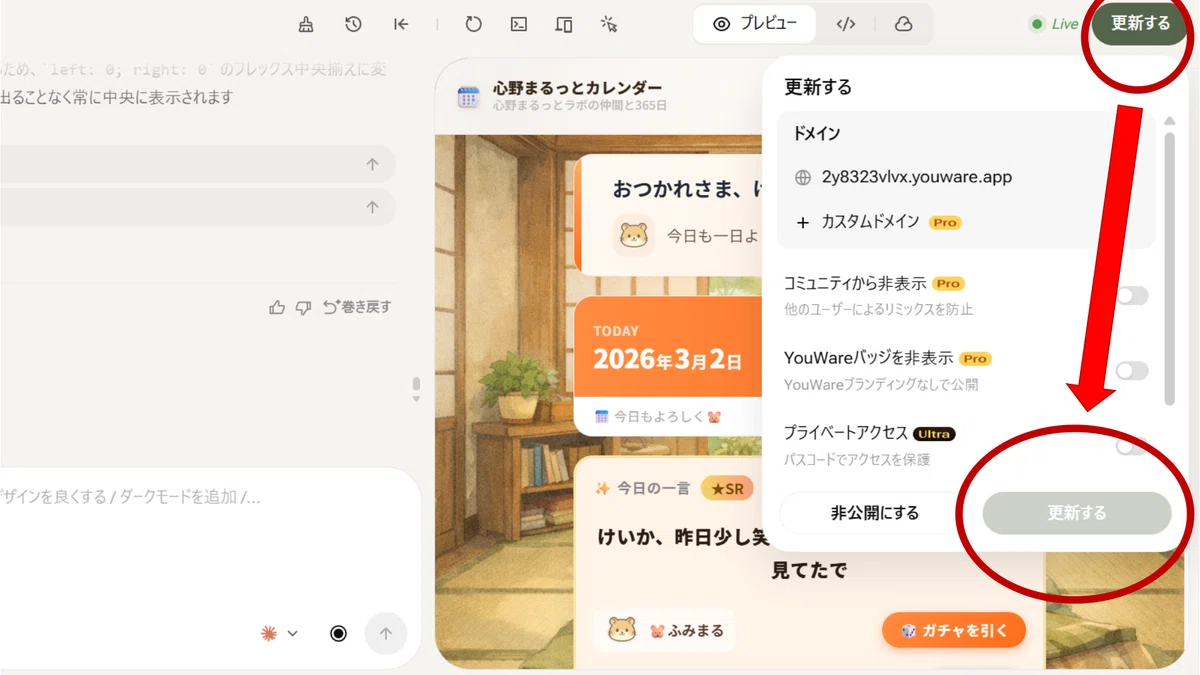The width and height of the screenshot is (1200, 675).
Task: Click the ドメイン section heading
Action: (816, 133)
